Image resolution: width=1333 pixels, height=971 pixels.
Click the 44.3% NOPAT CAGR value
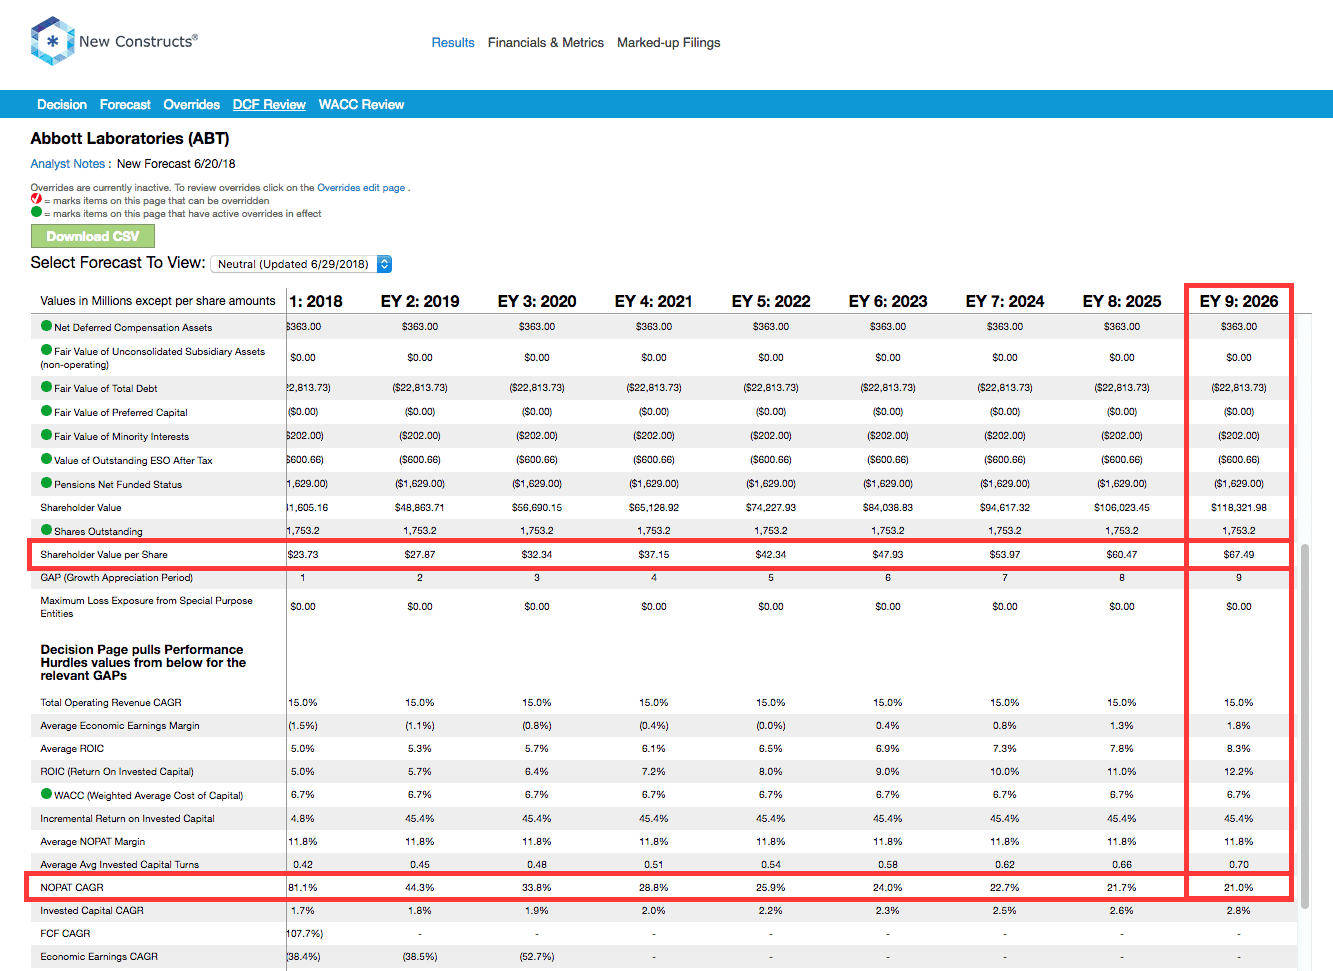click(x=420, y=887)
